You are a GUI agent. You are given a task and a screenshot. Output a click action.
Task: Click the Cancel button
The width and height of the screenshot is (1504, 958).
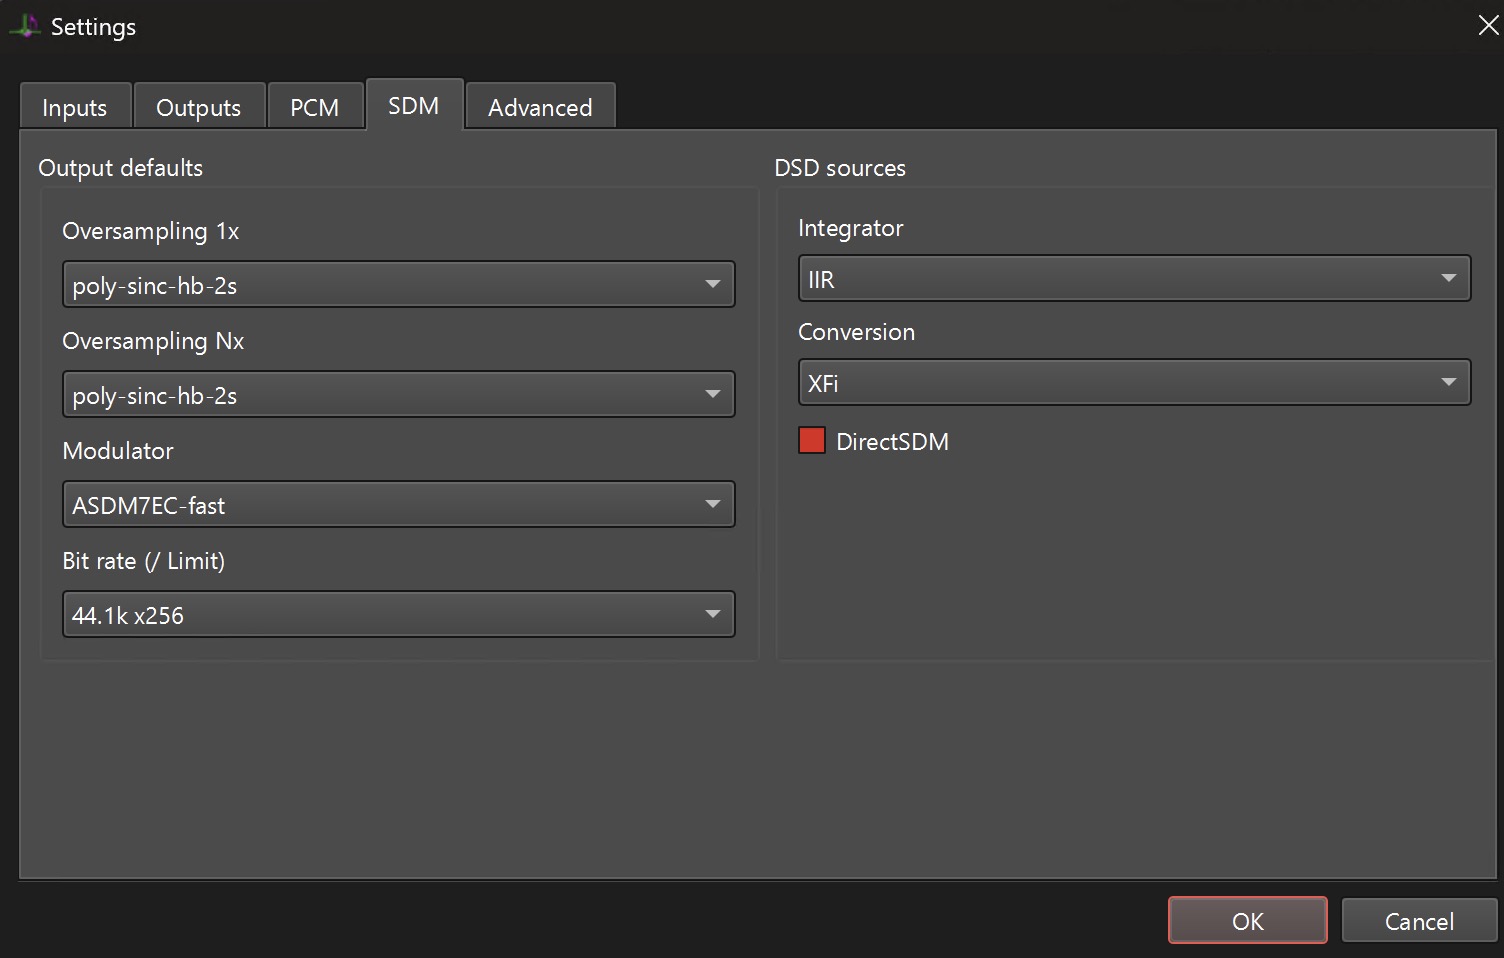[1419, 921]
